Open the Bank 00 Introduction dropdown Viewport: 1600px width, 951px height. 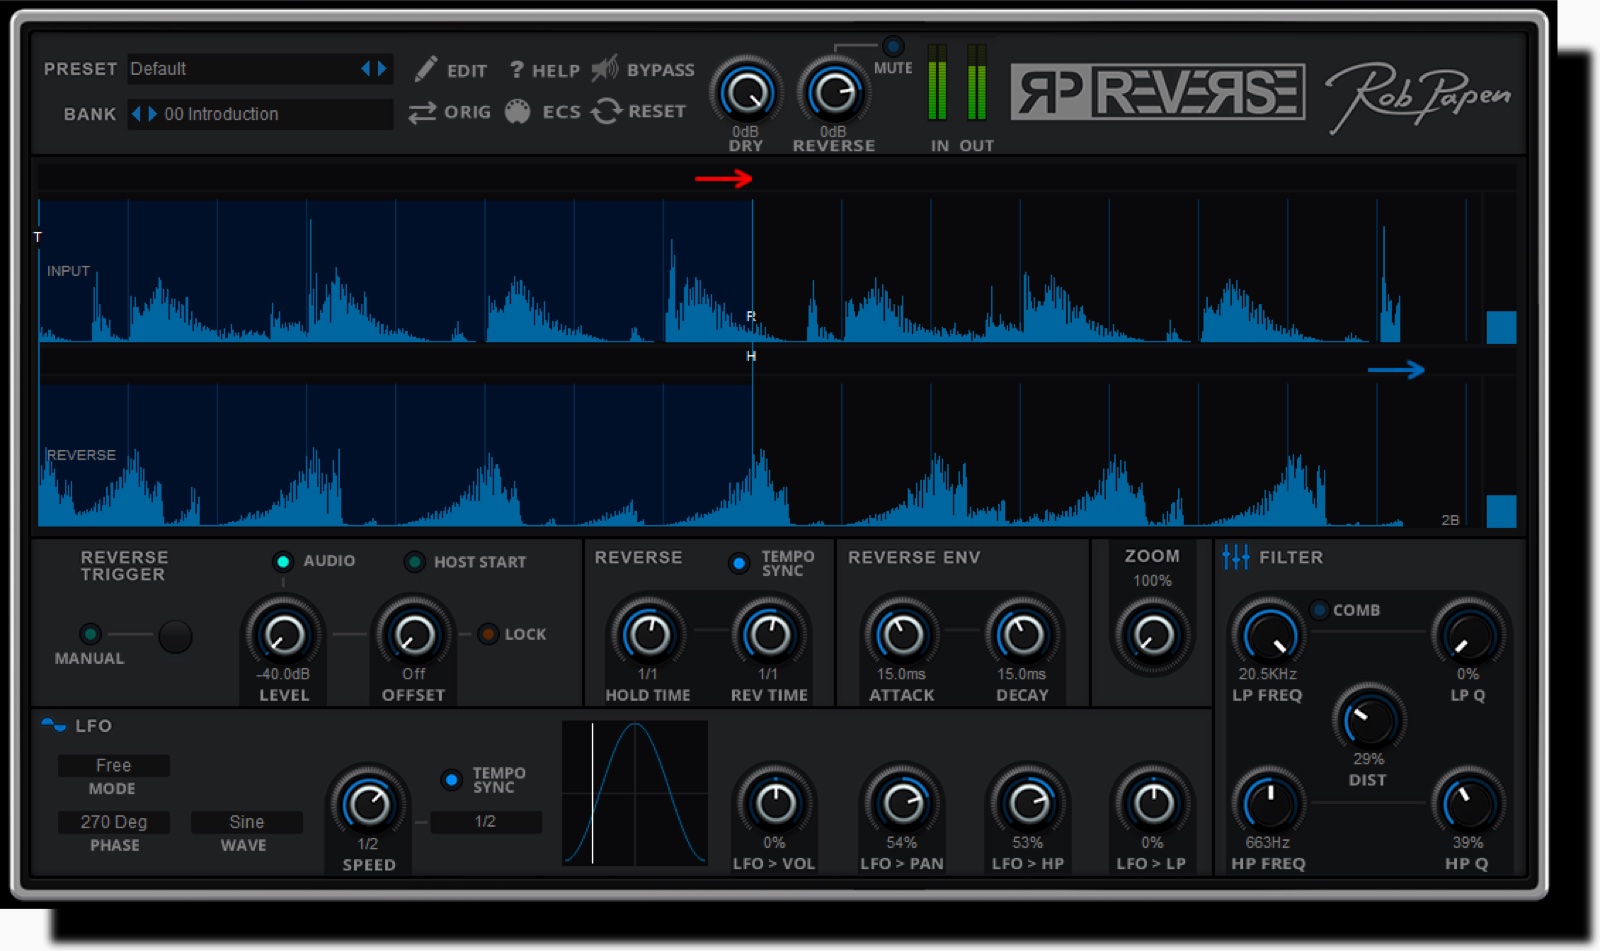[x=259, y=114]
